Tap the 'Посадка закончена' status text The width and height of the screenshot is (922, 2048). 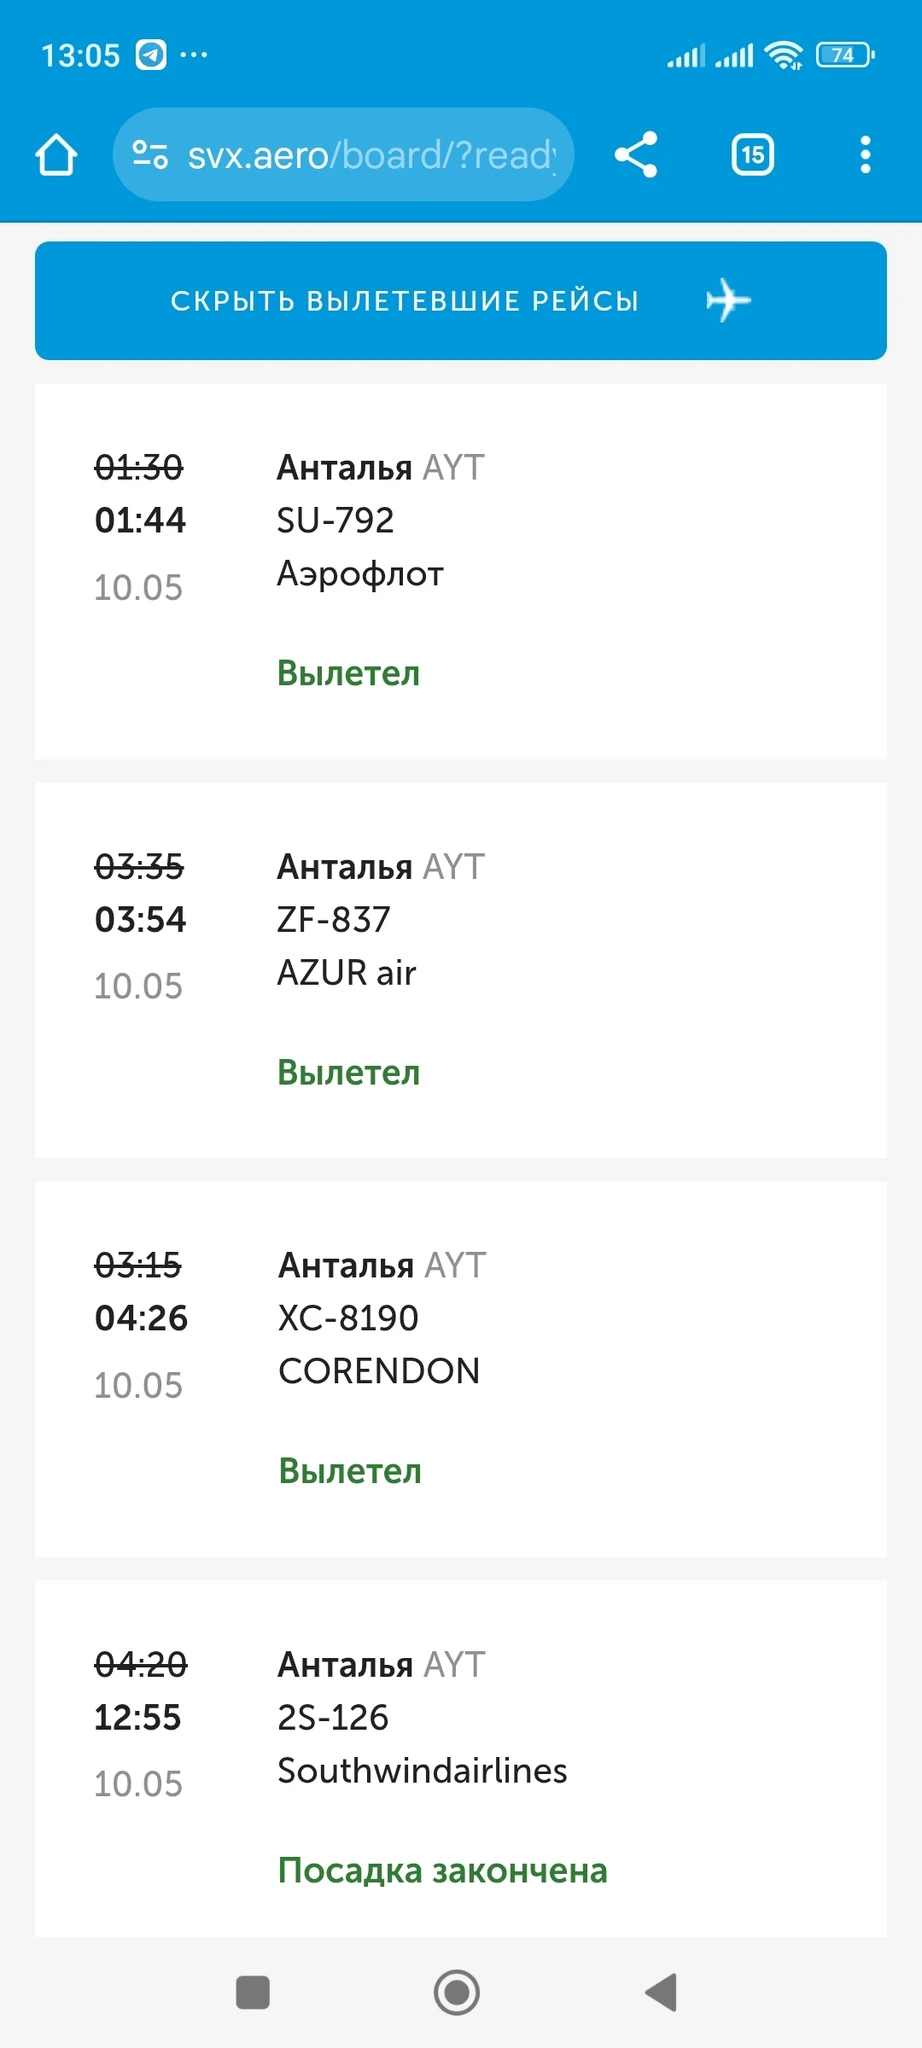[x=442, y=1870]
